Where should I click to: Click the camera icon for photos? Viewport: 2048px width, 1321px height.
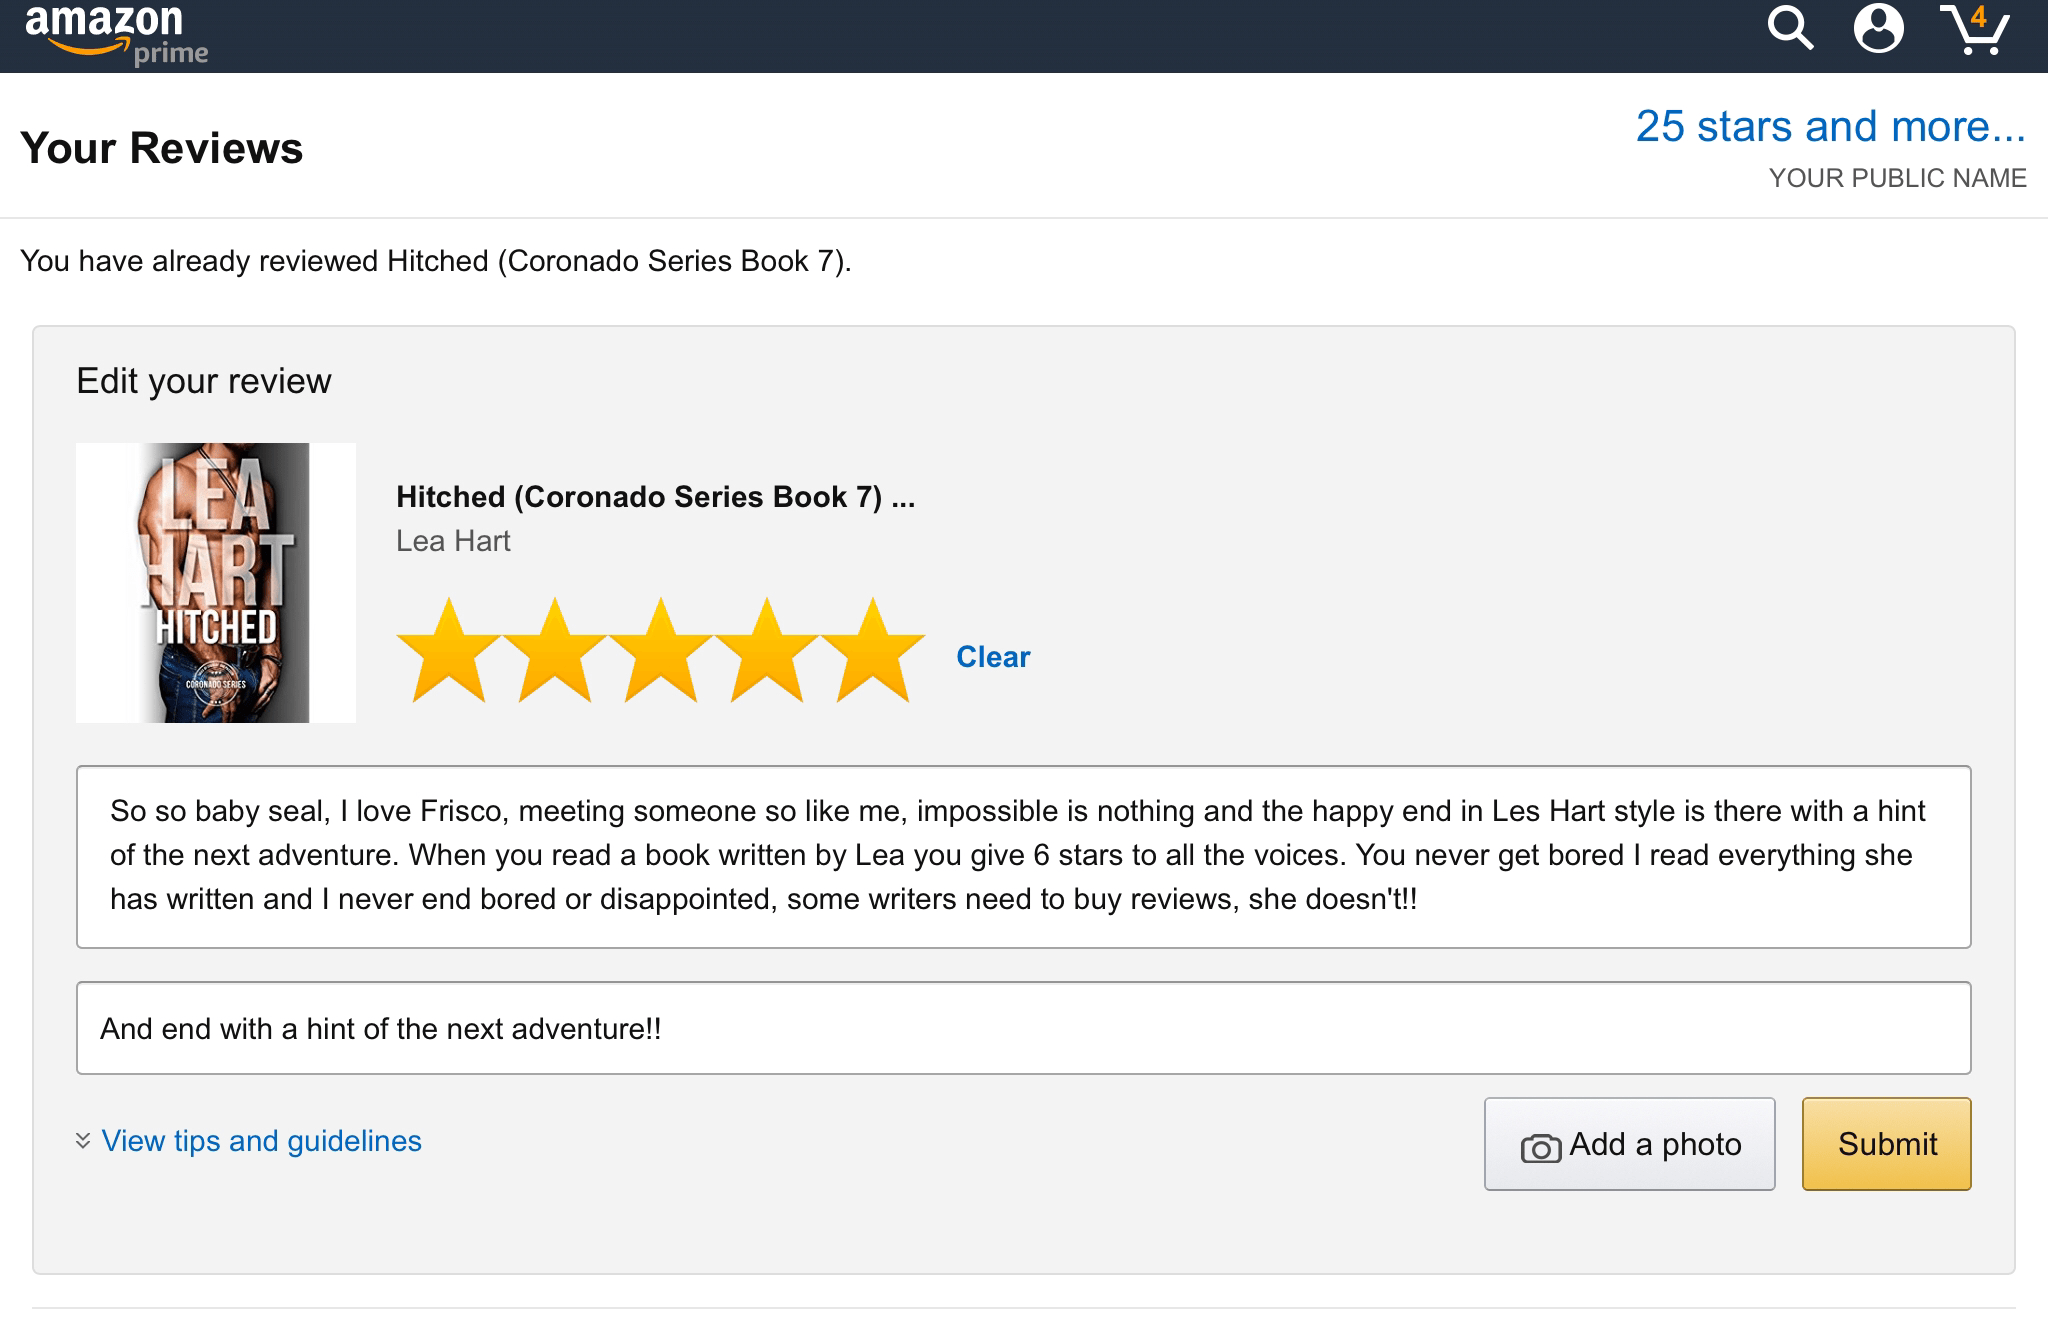click(x=1540, y=1148)
